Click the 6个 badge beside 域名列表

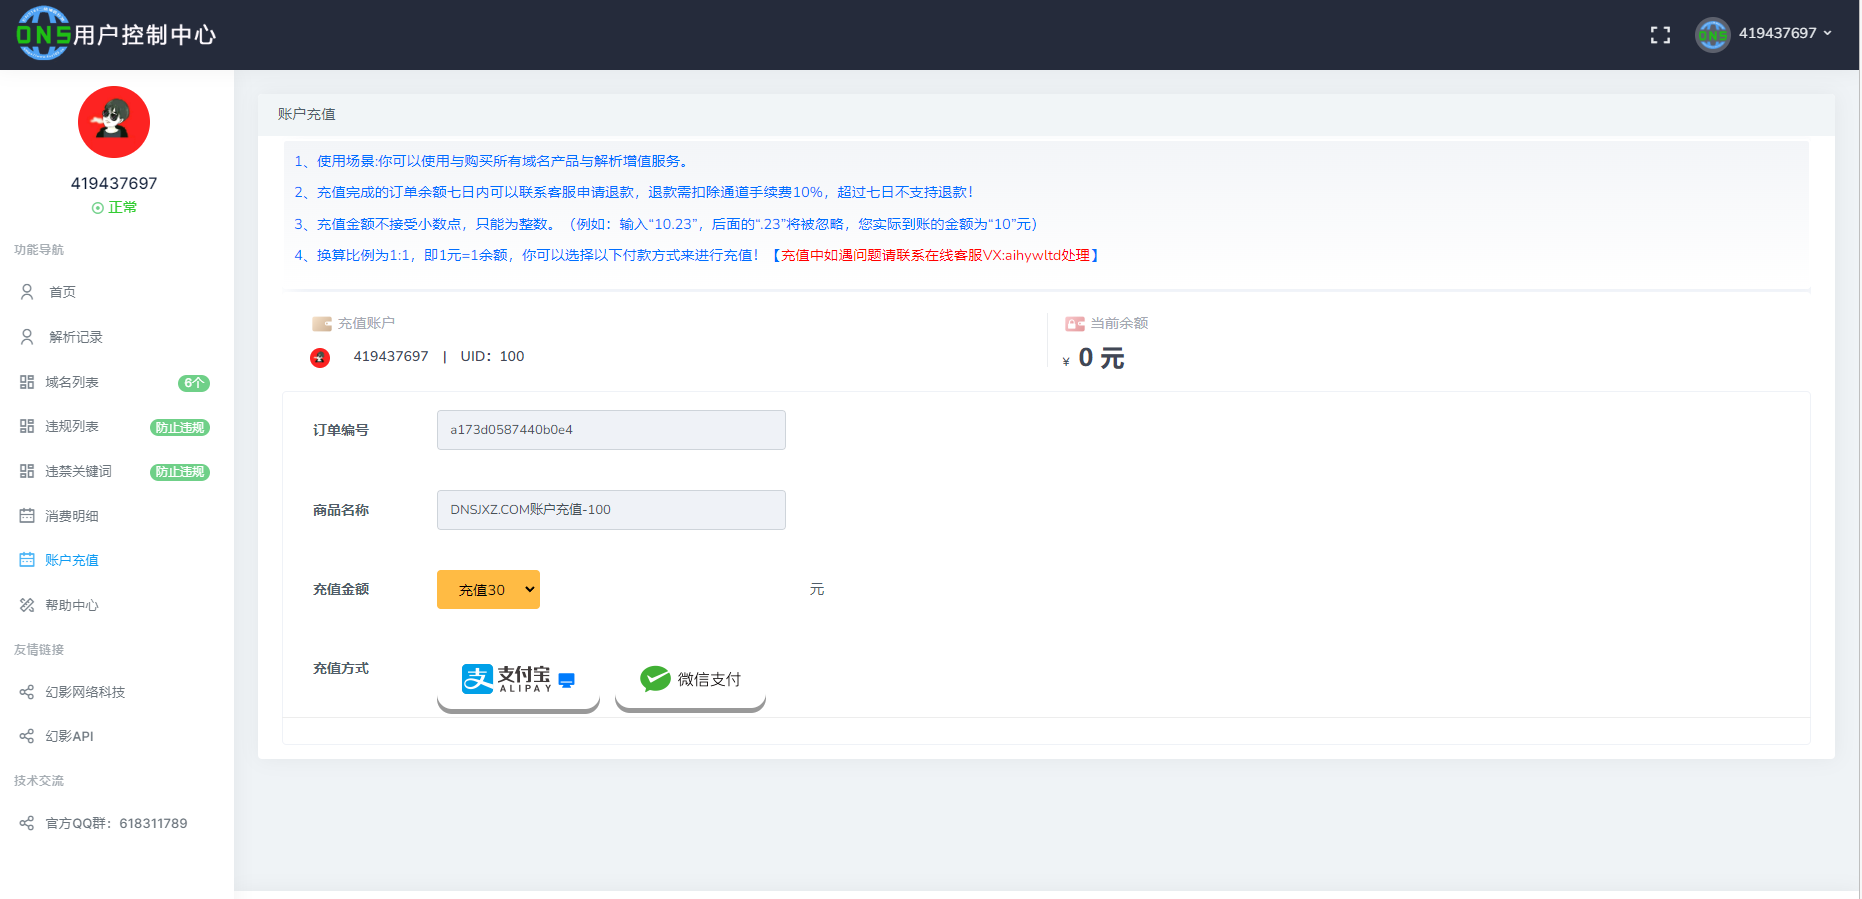[x=193, y=383]
